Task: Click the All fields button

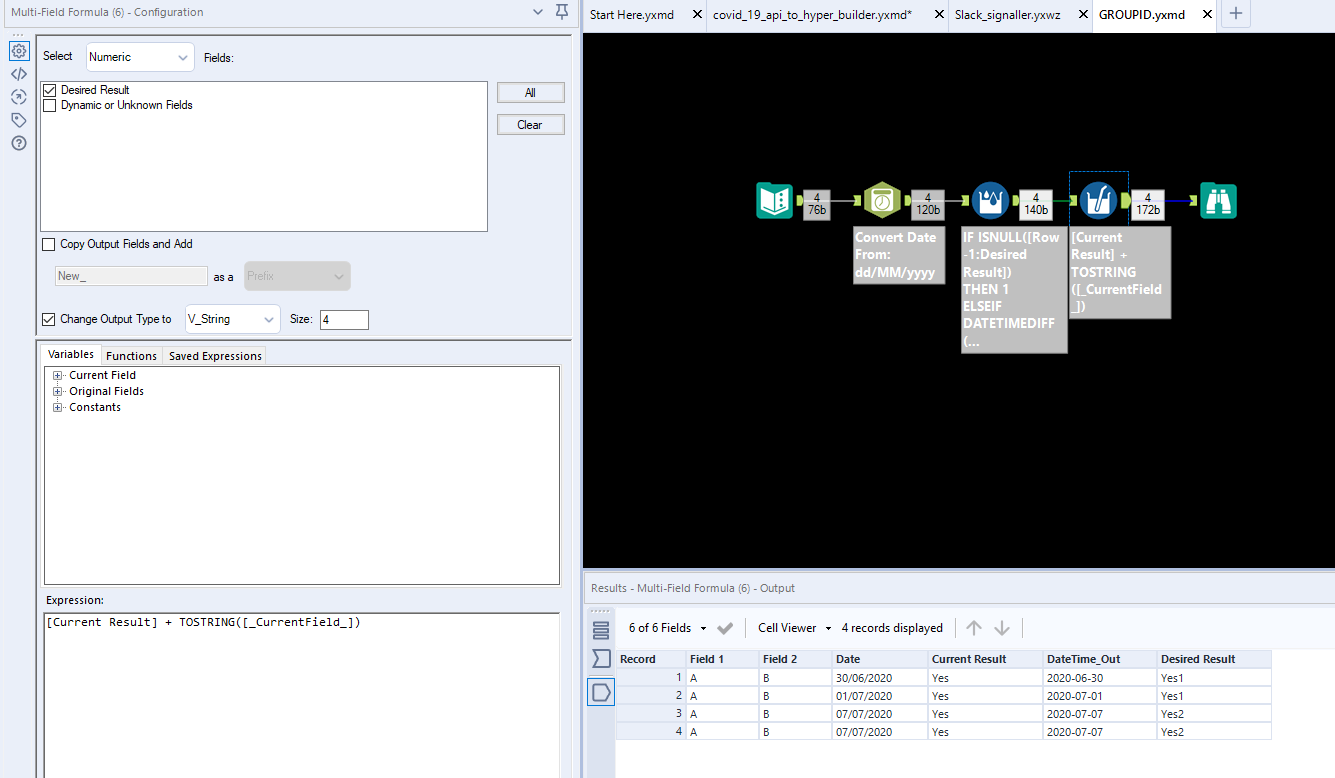Action: tap(530, 92)
